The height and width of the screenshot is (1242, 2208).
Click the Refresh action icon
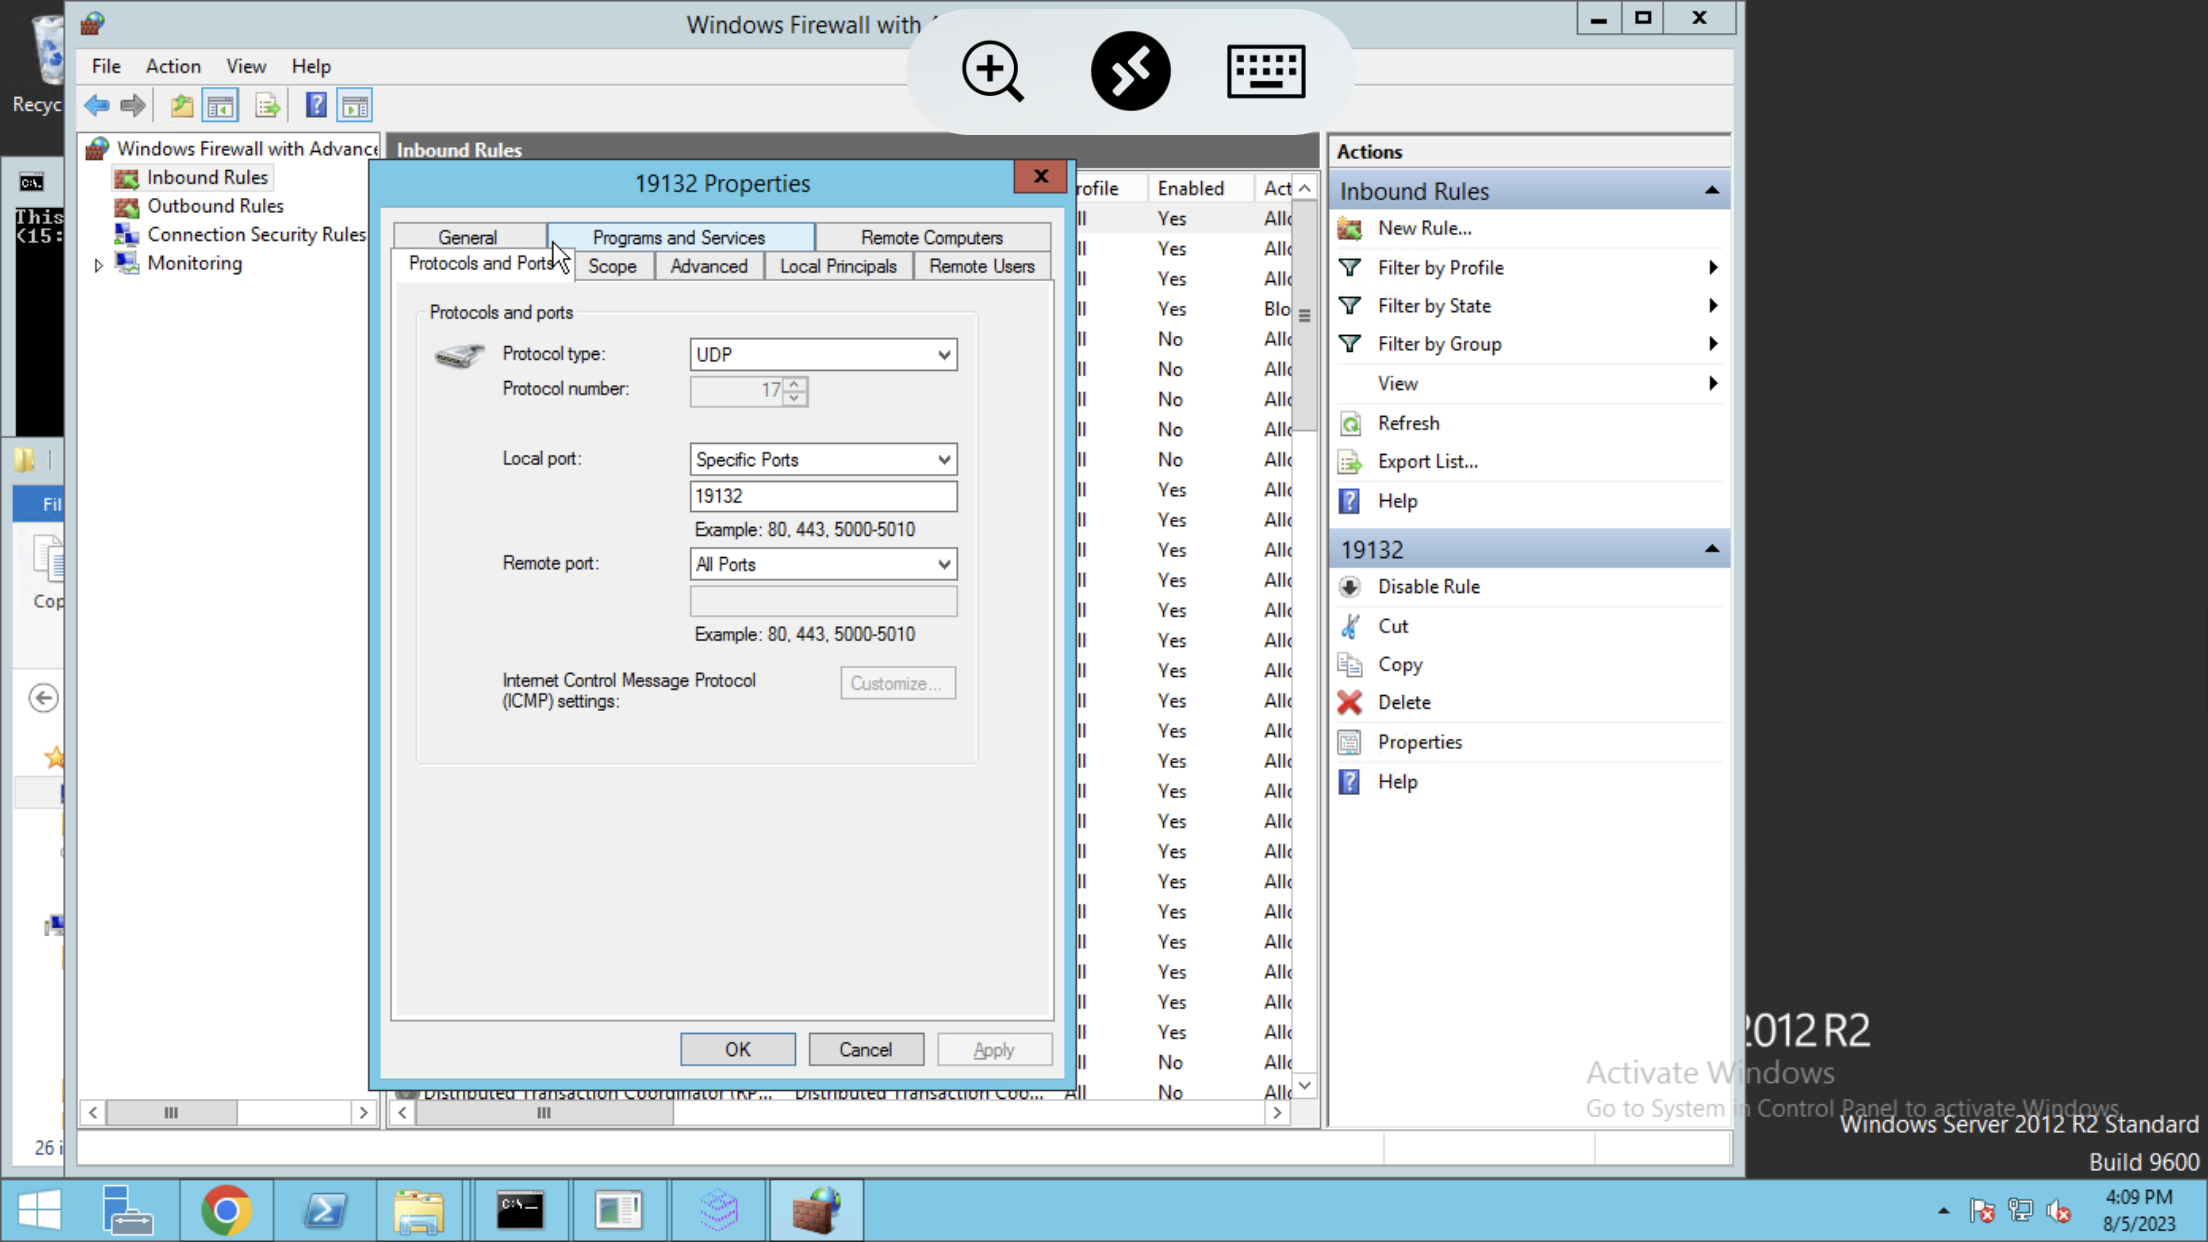point(1350,424)
